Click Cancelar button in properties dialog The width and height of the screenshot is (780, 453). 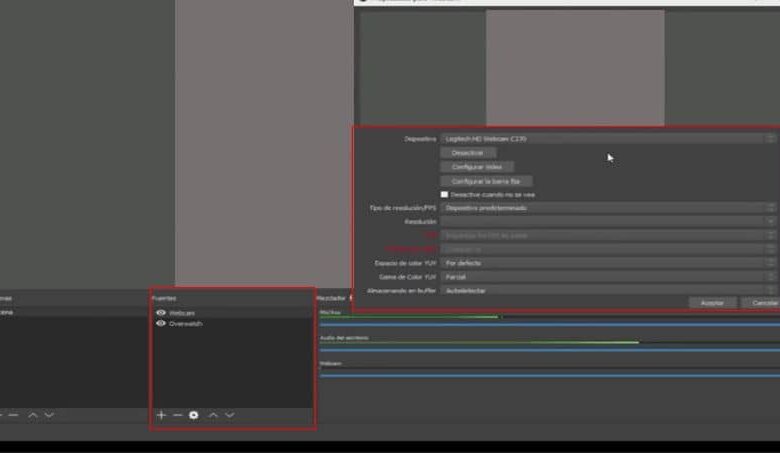(761, 303)
